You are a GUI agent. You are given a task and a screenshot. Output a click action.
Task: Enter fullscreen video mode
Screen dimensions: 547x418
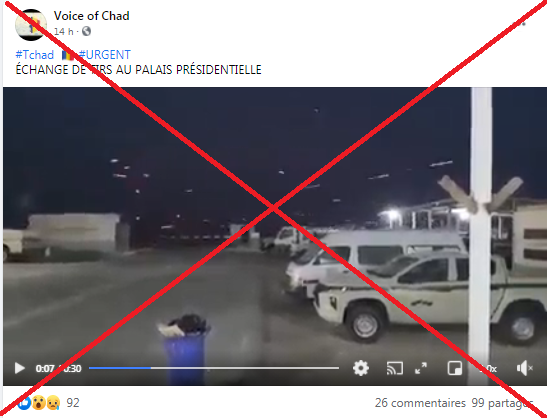point(421,368)
